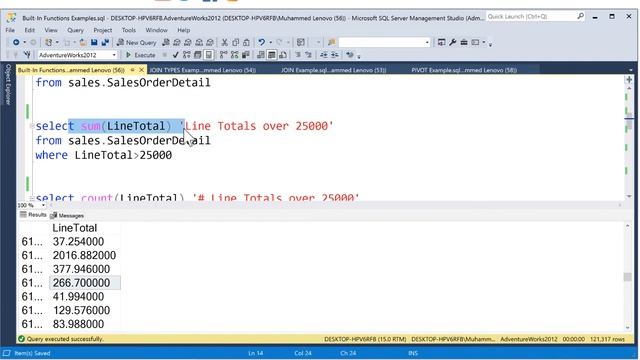Click the Analysis Services DMX Query icon

click(188, 42)
